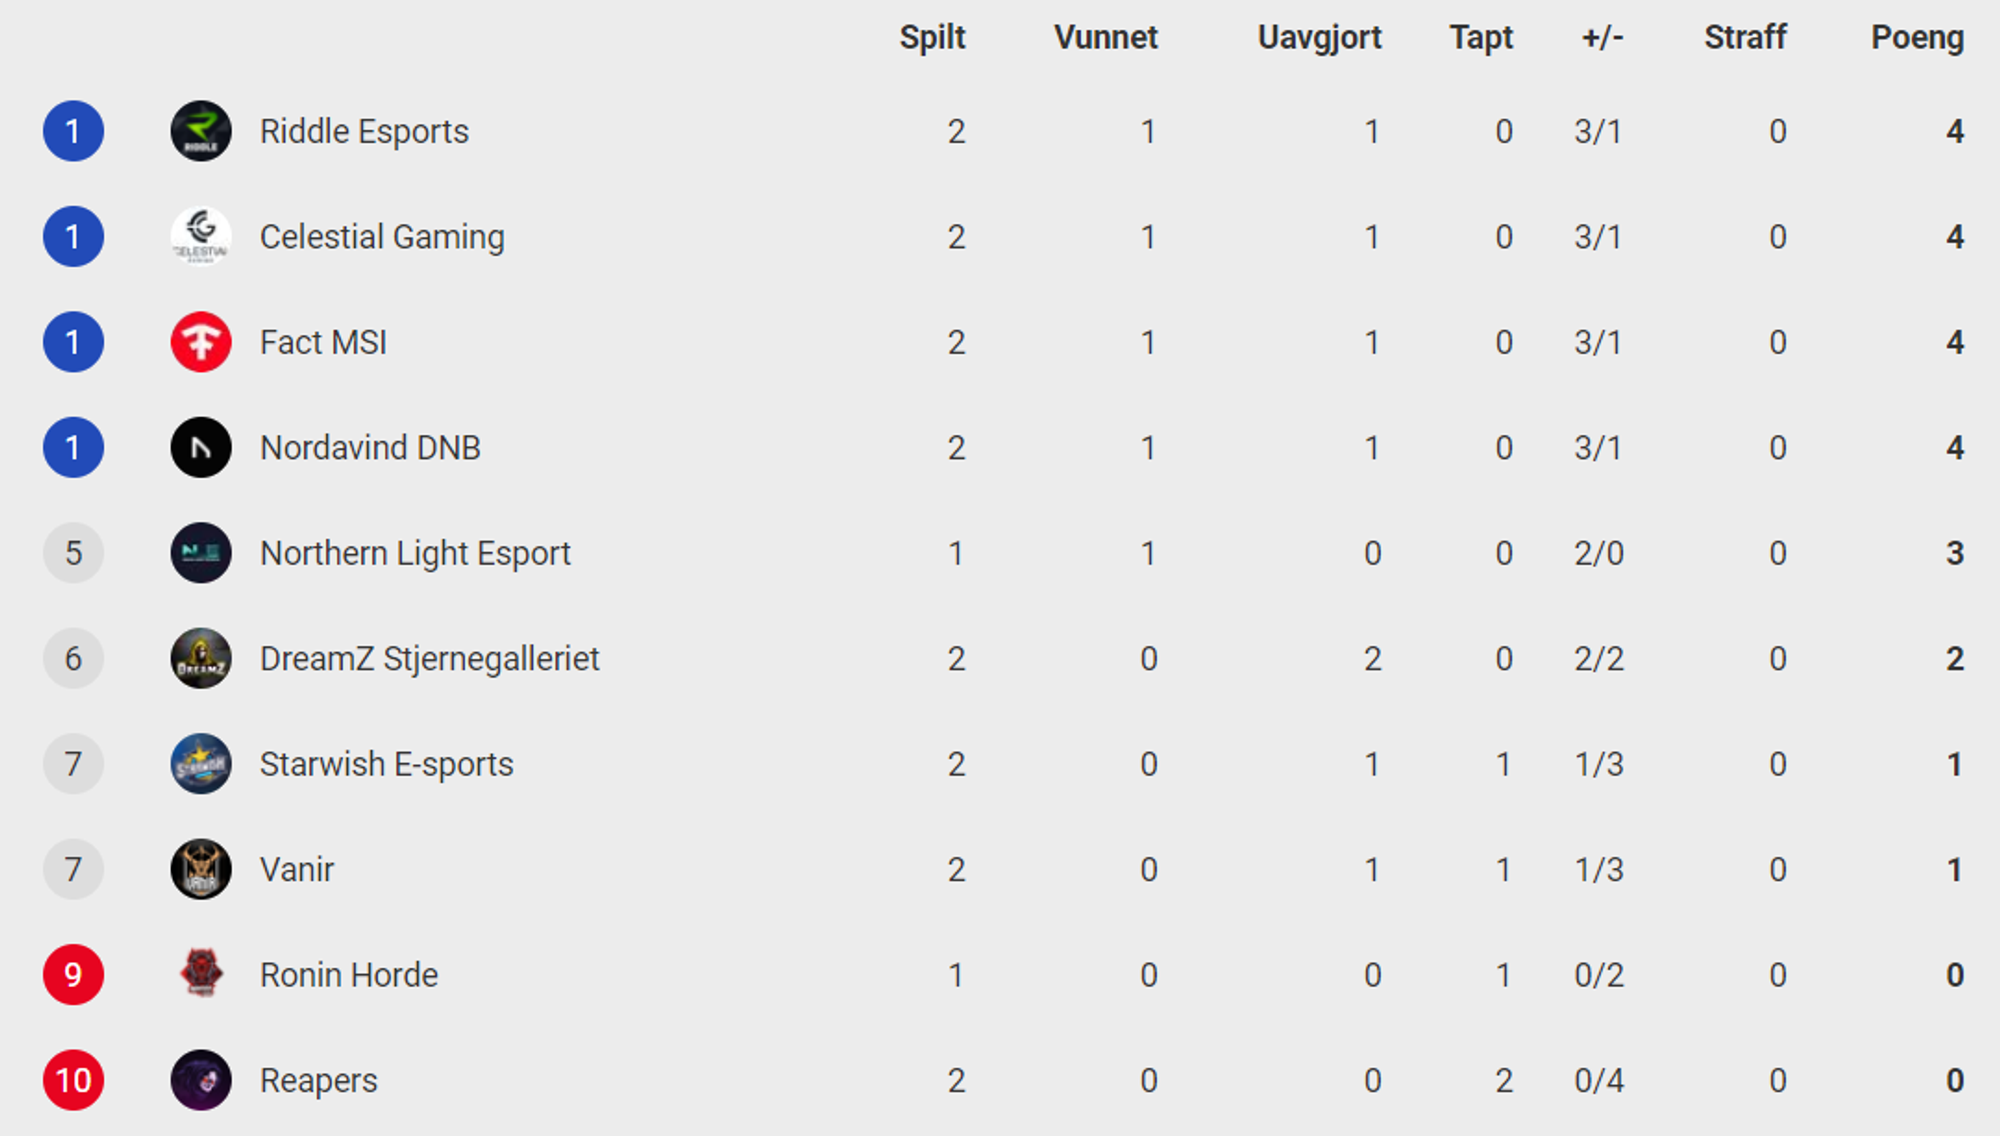Click the Riddle Esports team logo
The height and width of the screenshot is (1136, 2000).
coord(201,131)
